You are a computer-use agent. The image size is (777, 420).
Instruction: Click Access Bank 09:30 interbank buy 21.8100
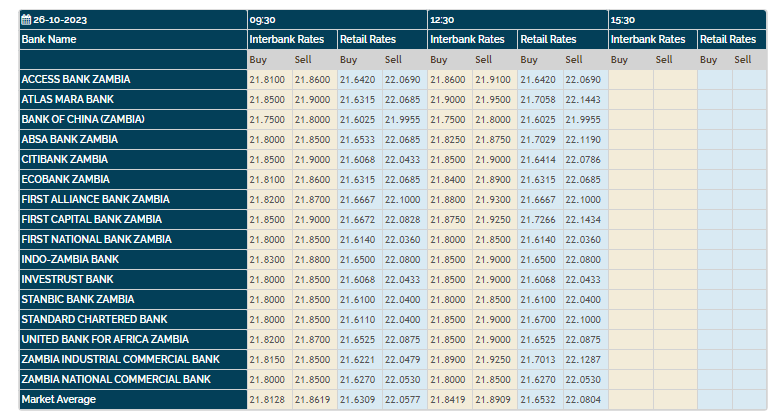point(267,80)
